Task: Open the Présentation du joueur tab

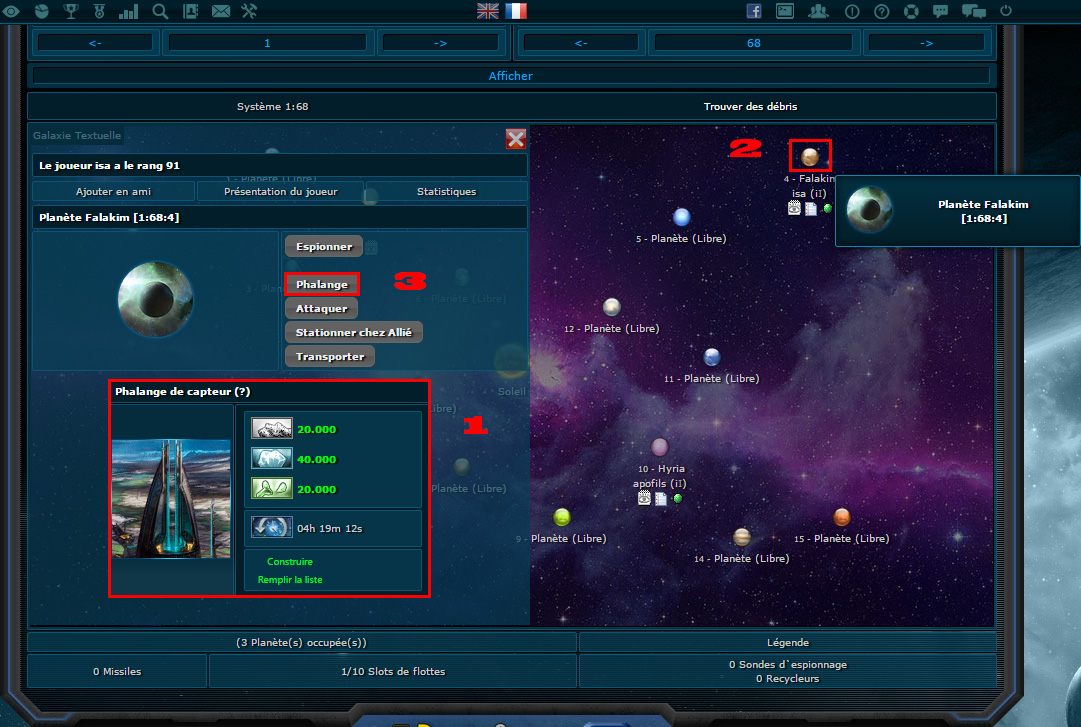Action: (x=281, y=191)
